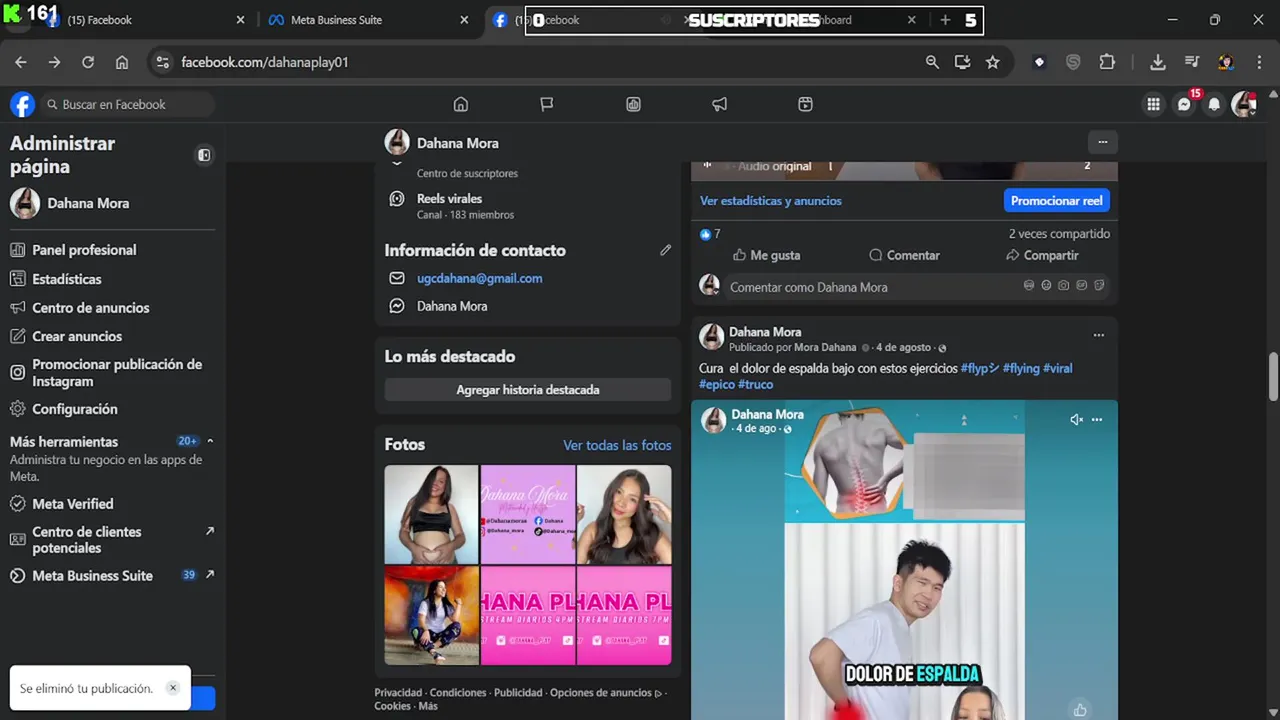Collapse Más herramientas section
This screenshot has width=1280, height=720.
tap(209, 441)
